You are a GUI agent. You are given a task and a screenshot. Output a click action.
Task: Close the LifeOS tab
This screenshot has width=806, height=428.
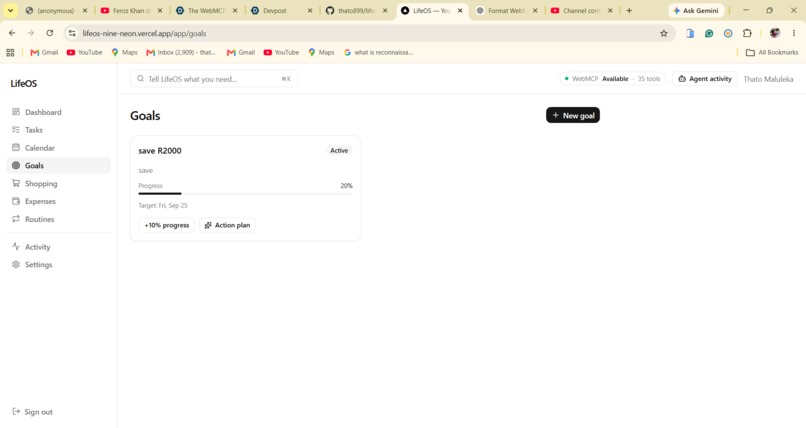tap(460, 10)
